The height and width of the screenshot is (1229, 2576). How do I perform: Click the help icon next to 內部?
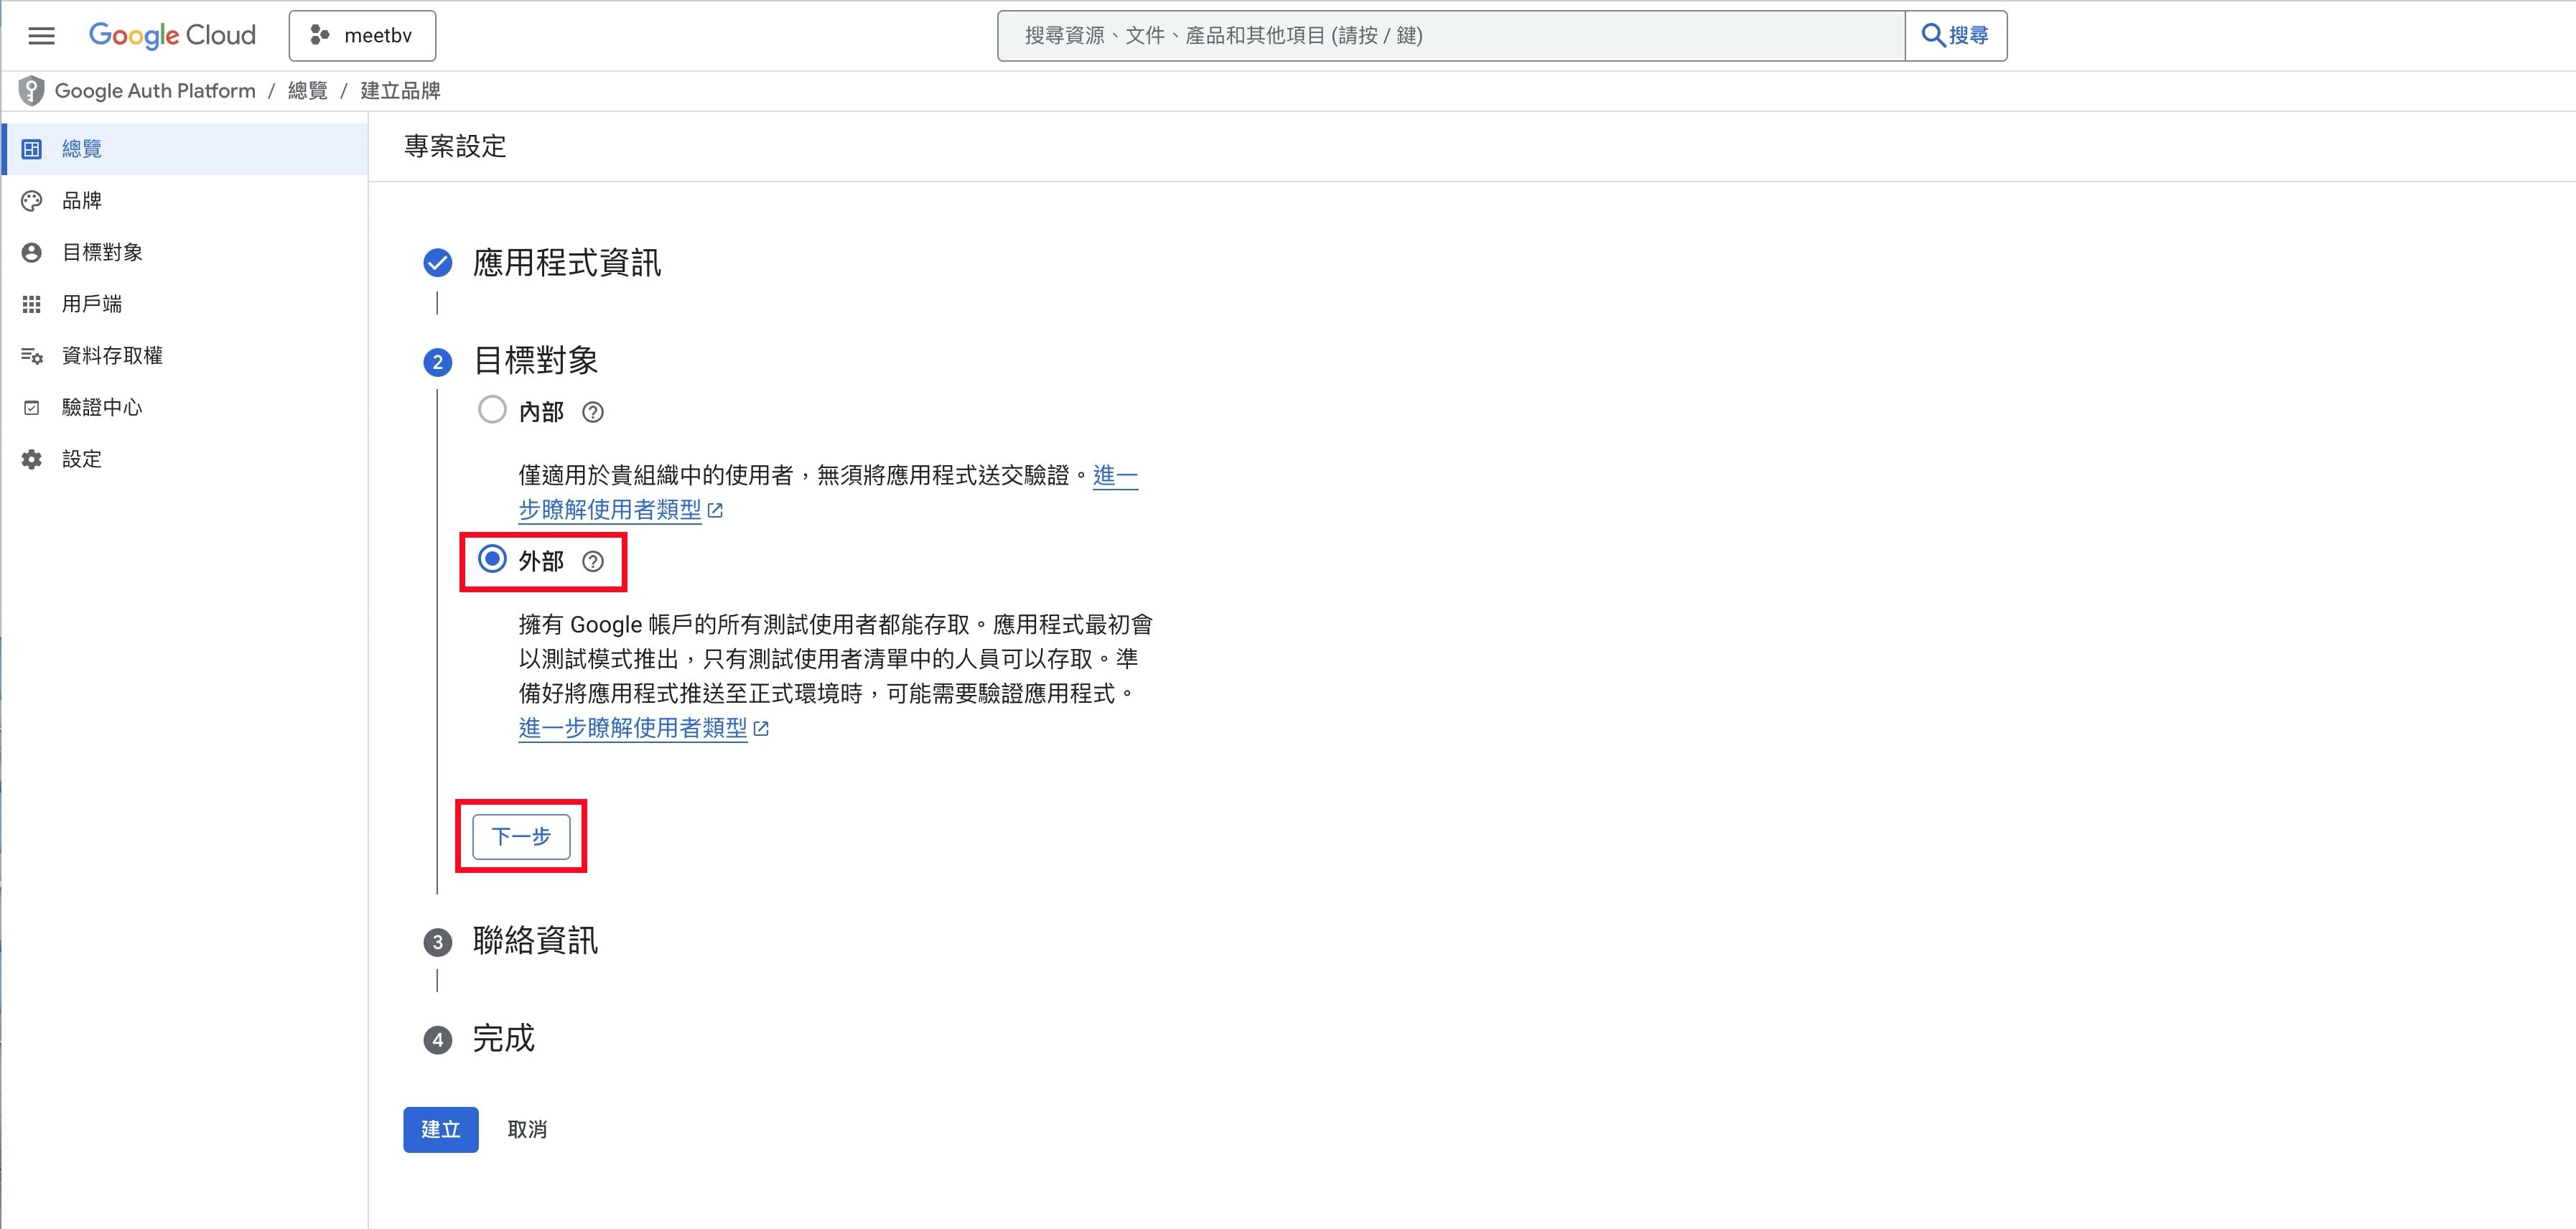point(593,412)
